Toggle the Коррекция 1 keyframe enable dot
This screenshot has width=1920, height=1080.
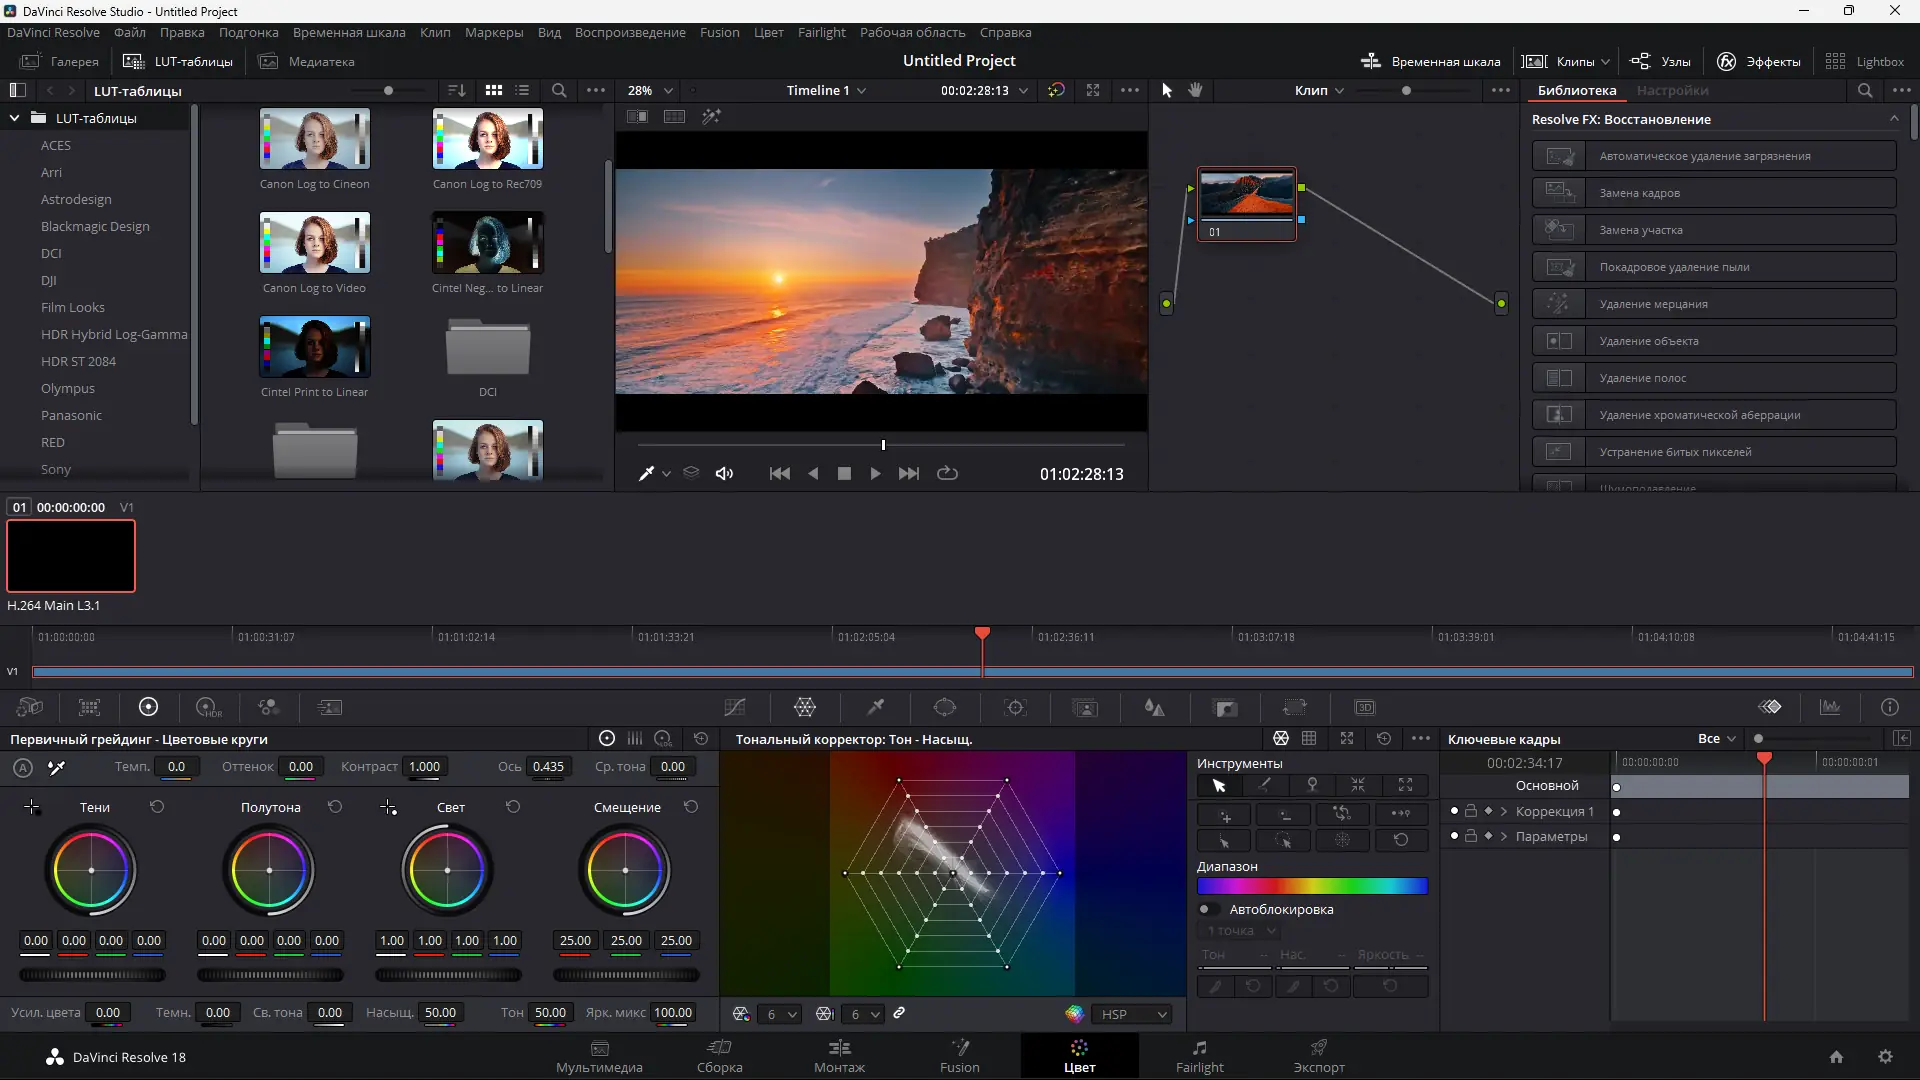pos(1454,811)
